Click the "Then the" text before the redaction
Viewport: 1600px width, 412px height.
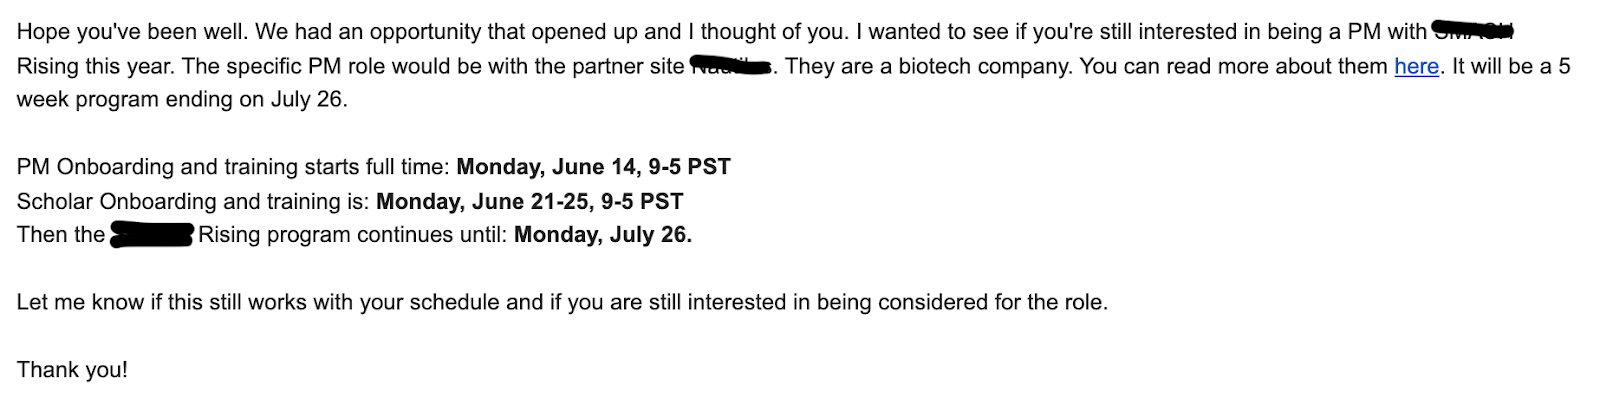pyautogui.click(x=60, y=235)
